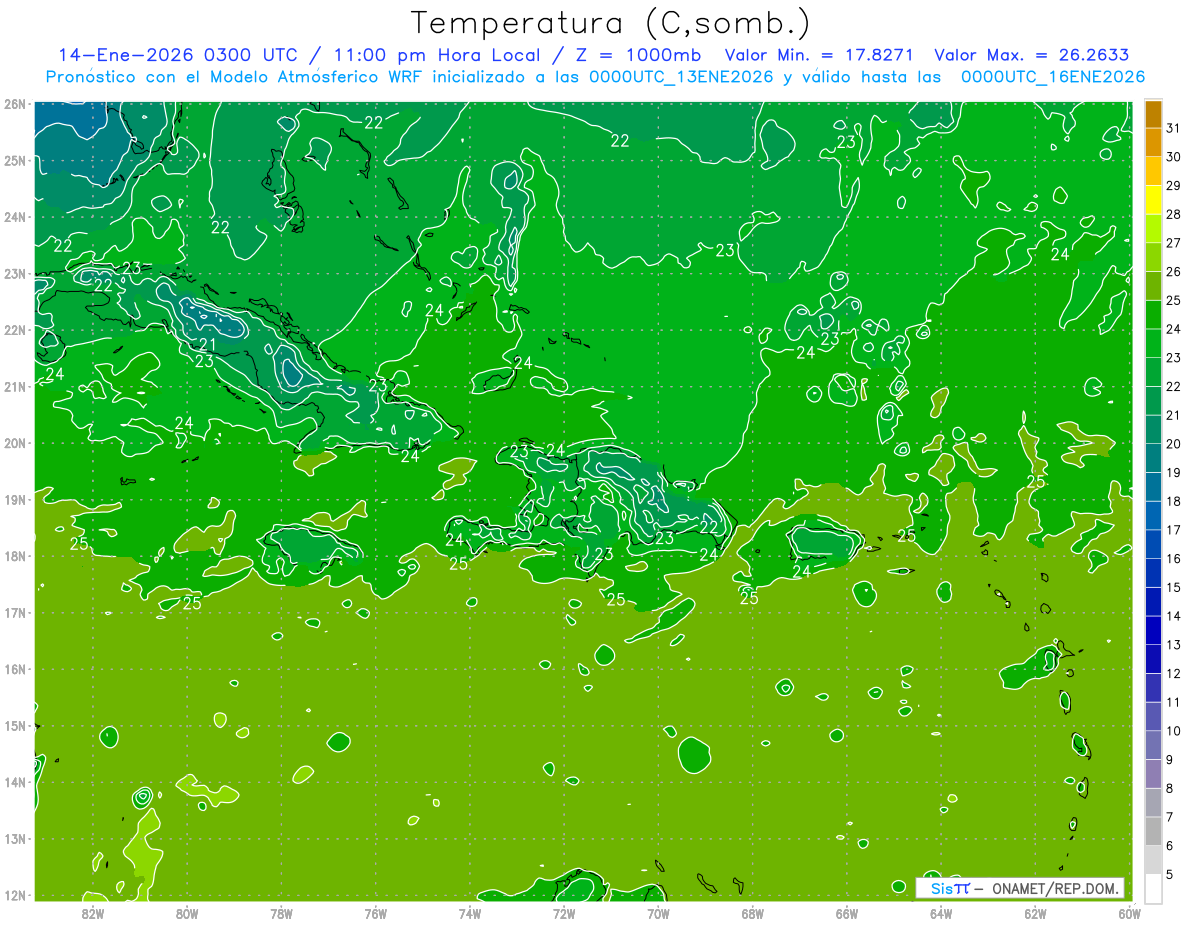
Task: Click the "18N" latitude axis label
Action: click(x=14, y=556)
